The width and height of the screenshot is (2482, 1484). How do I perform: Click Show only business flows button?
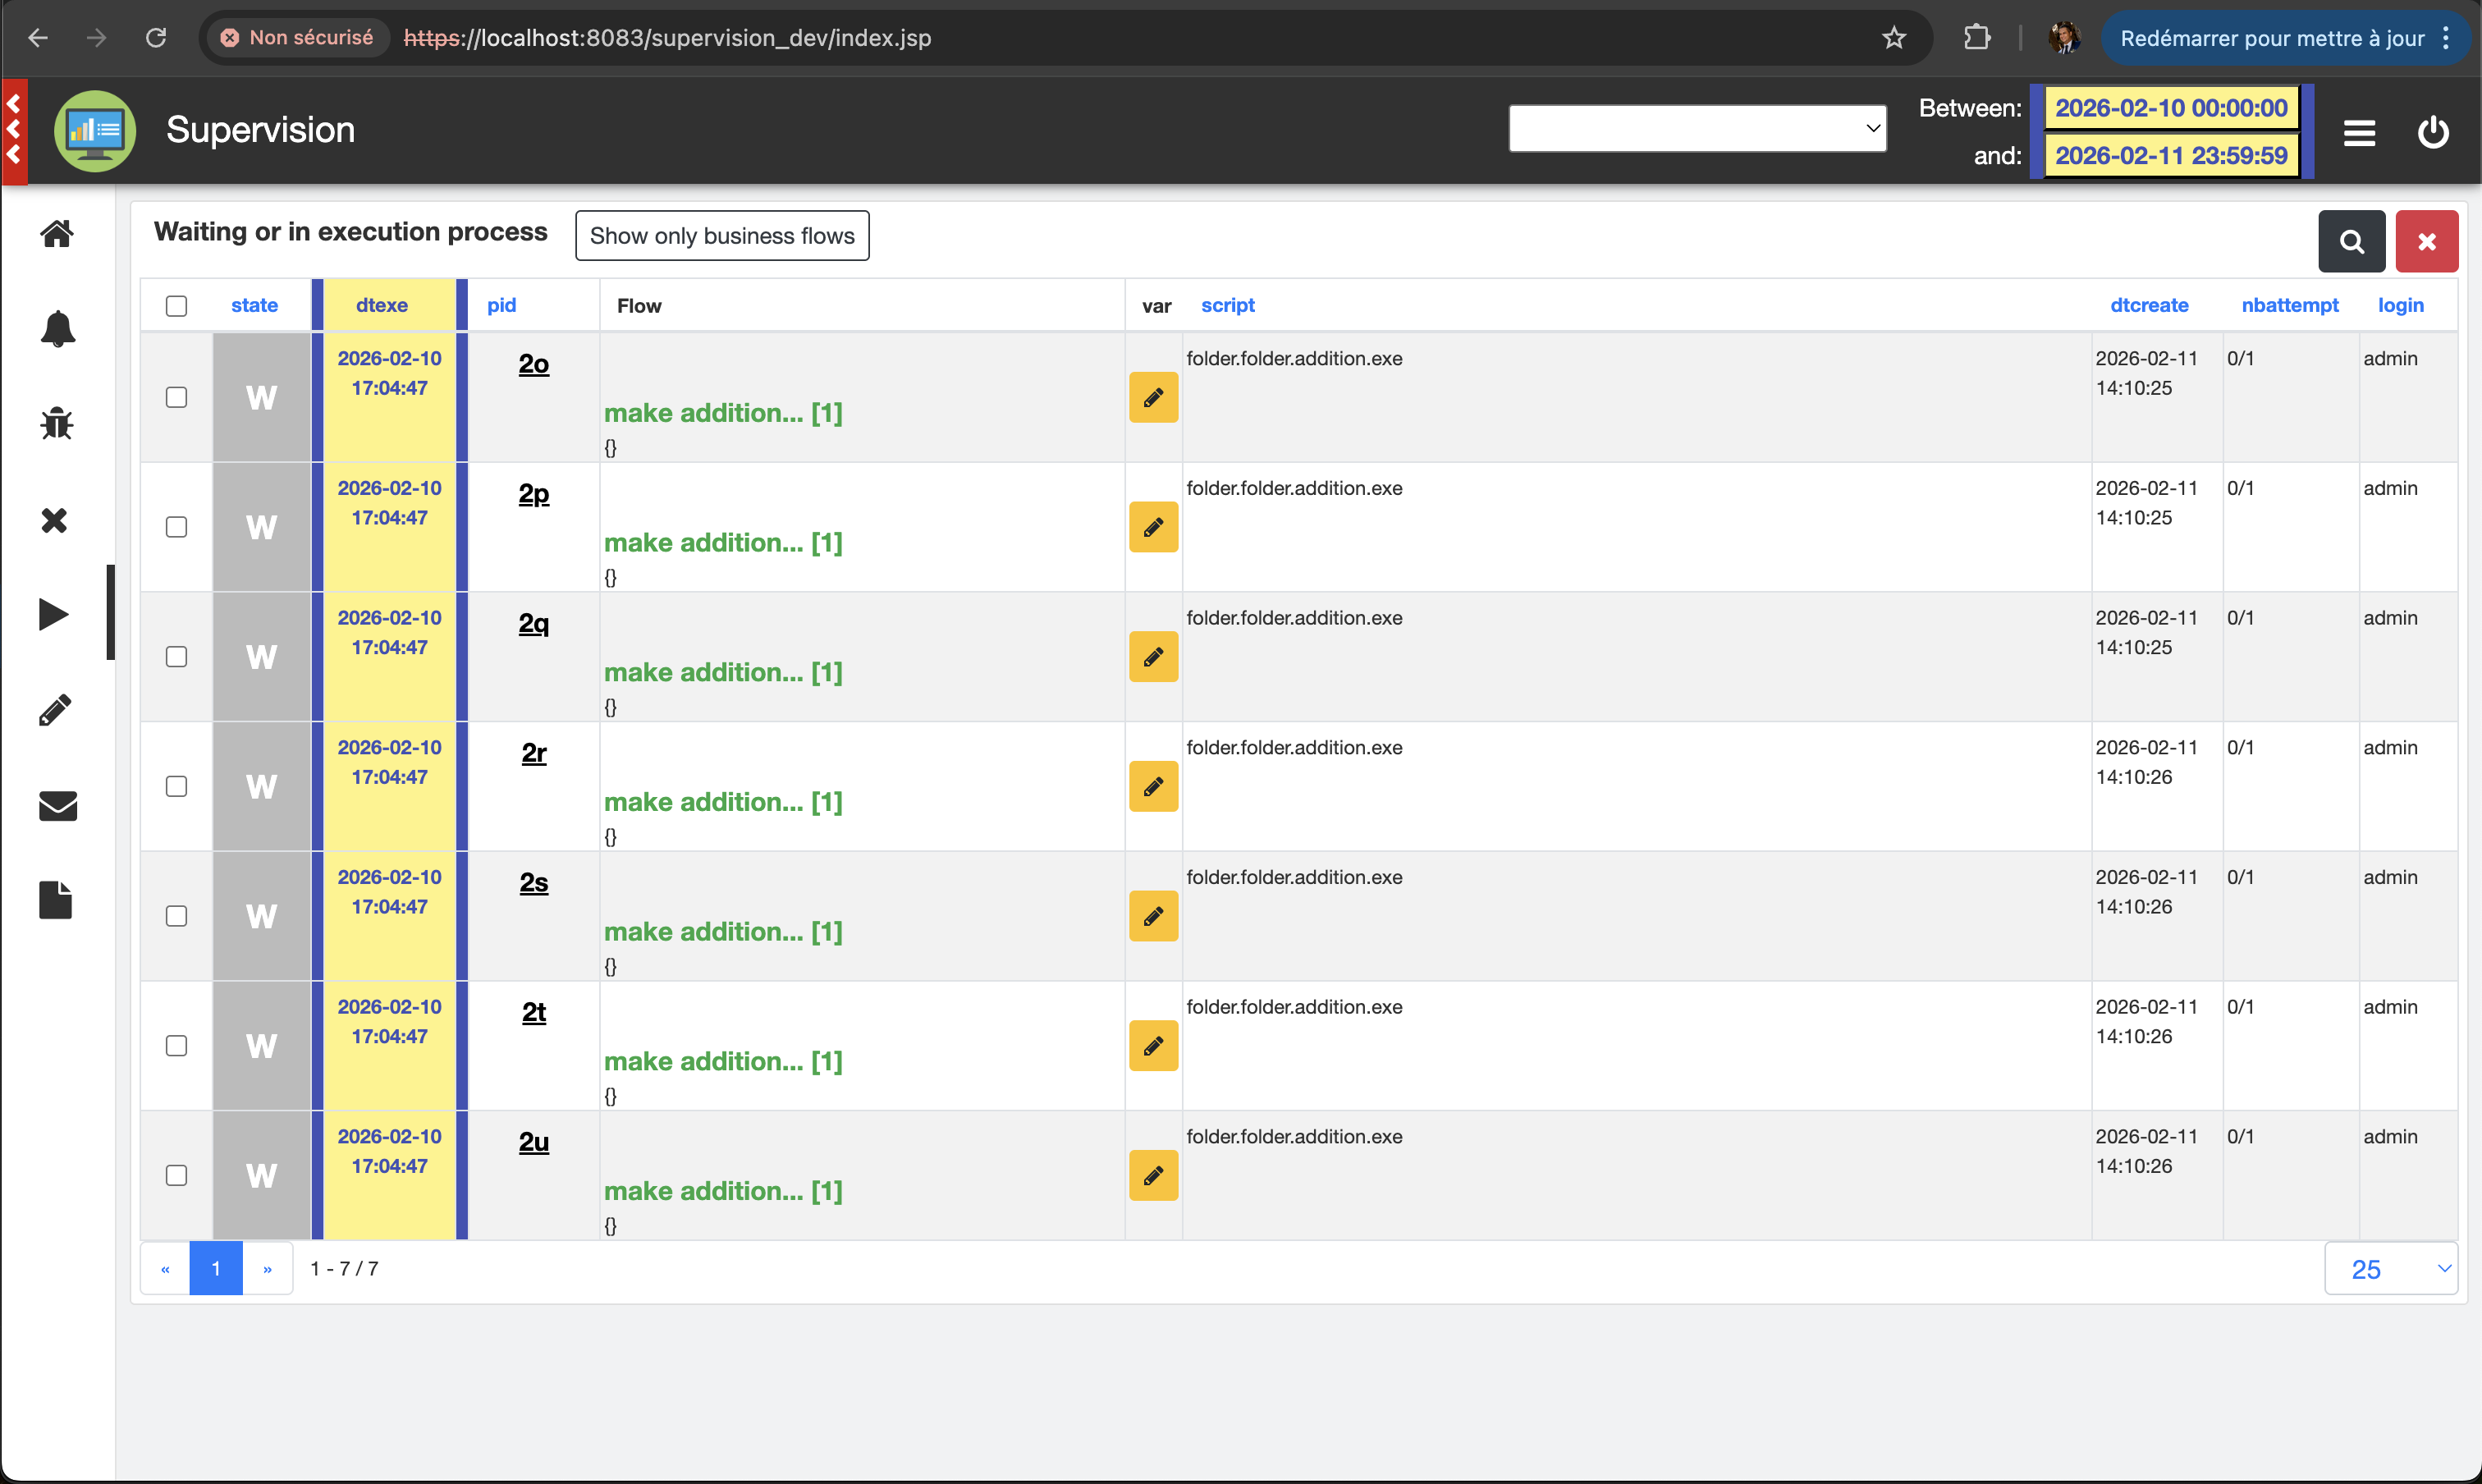pos(722,236)
